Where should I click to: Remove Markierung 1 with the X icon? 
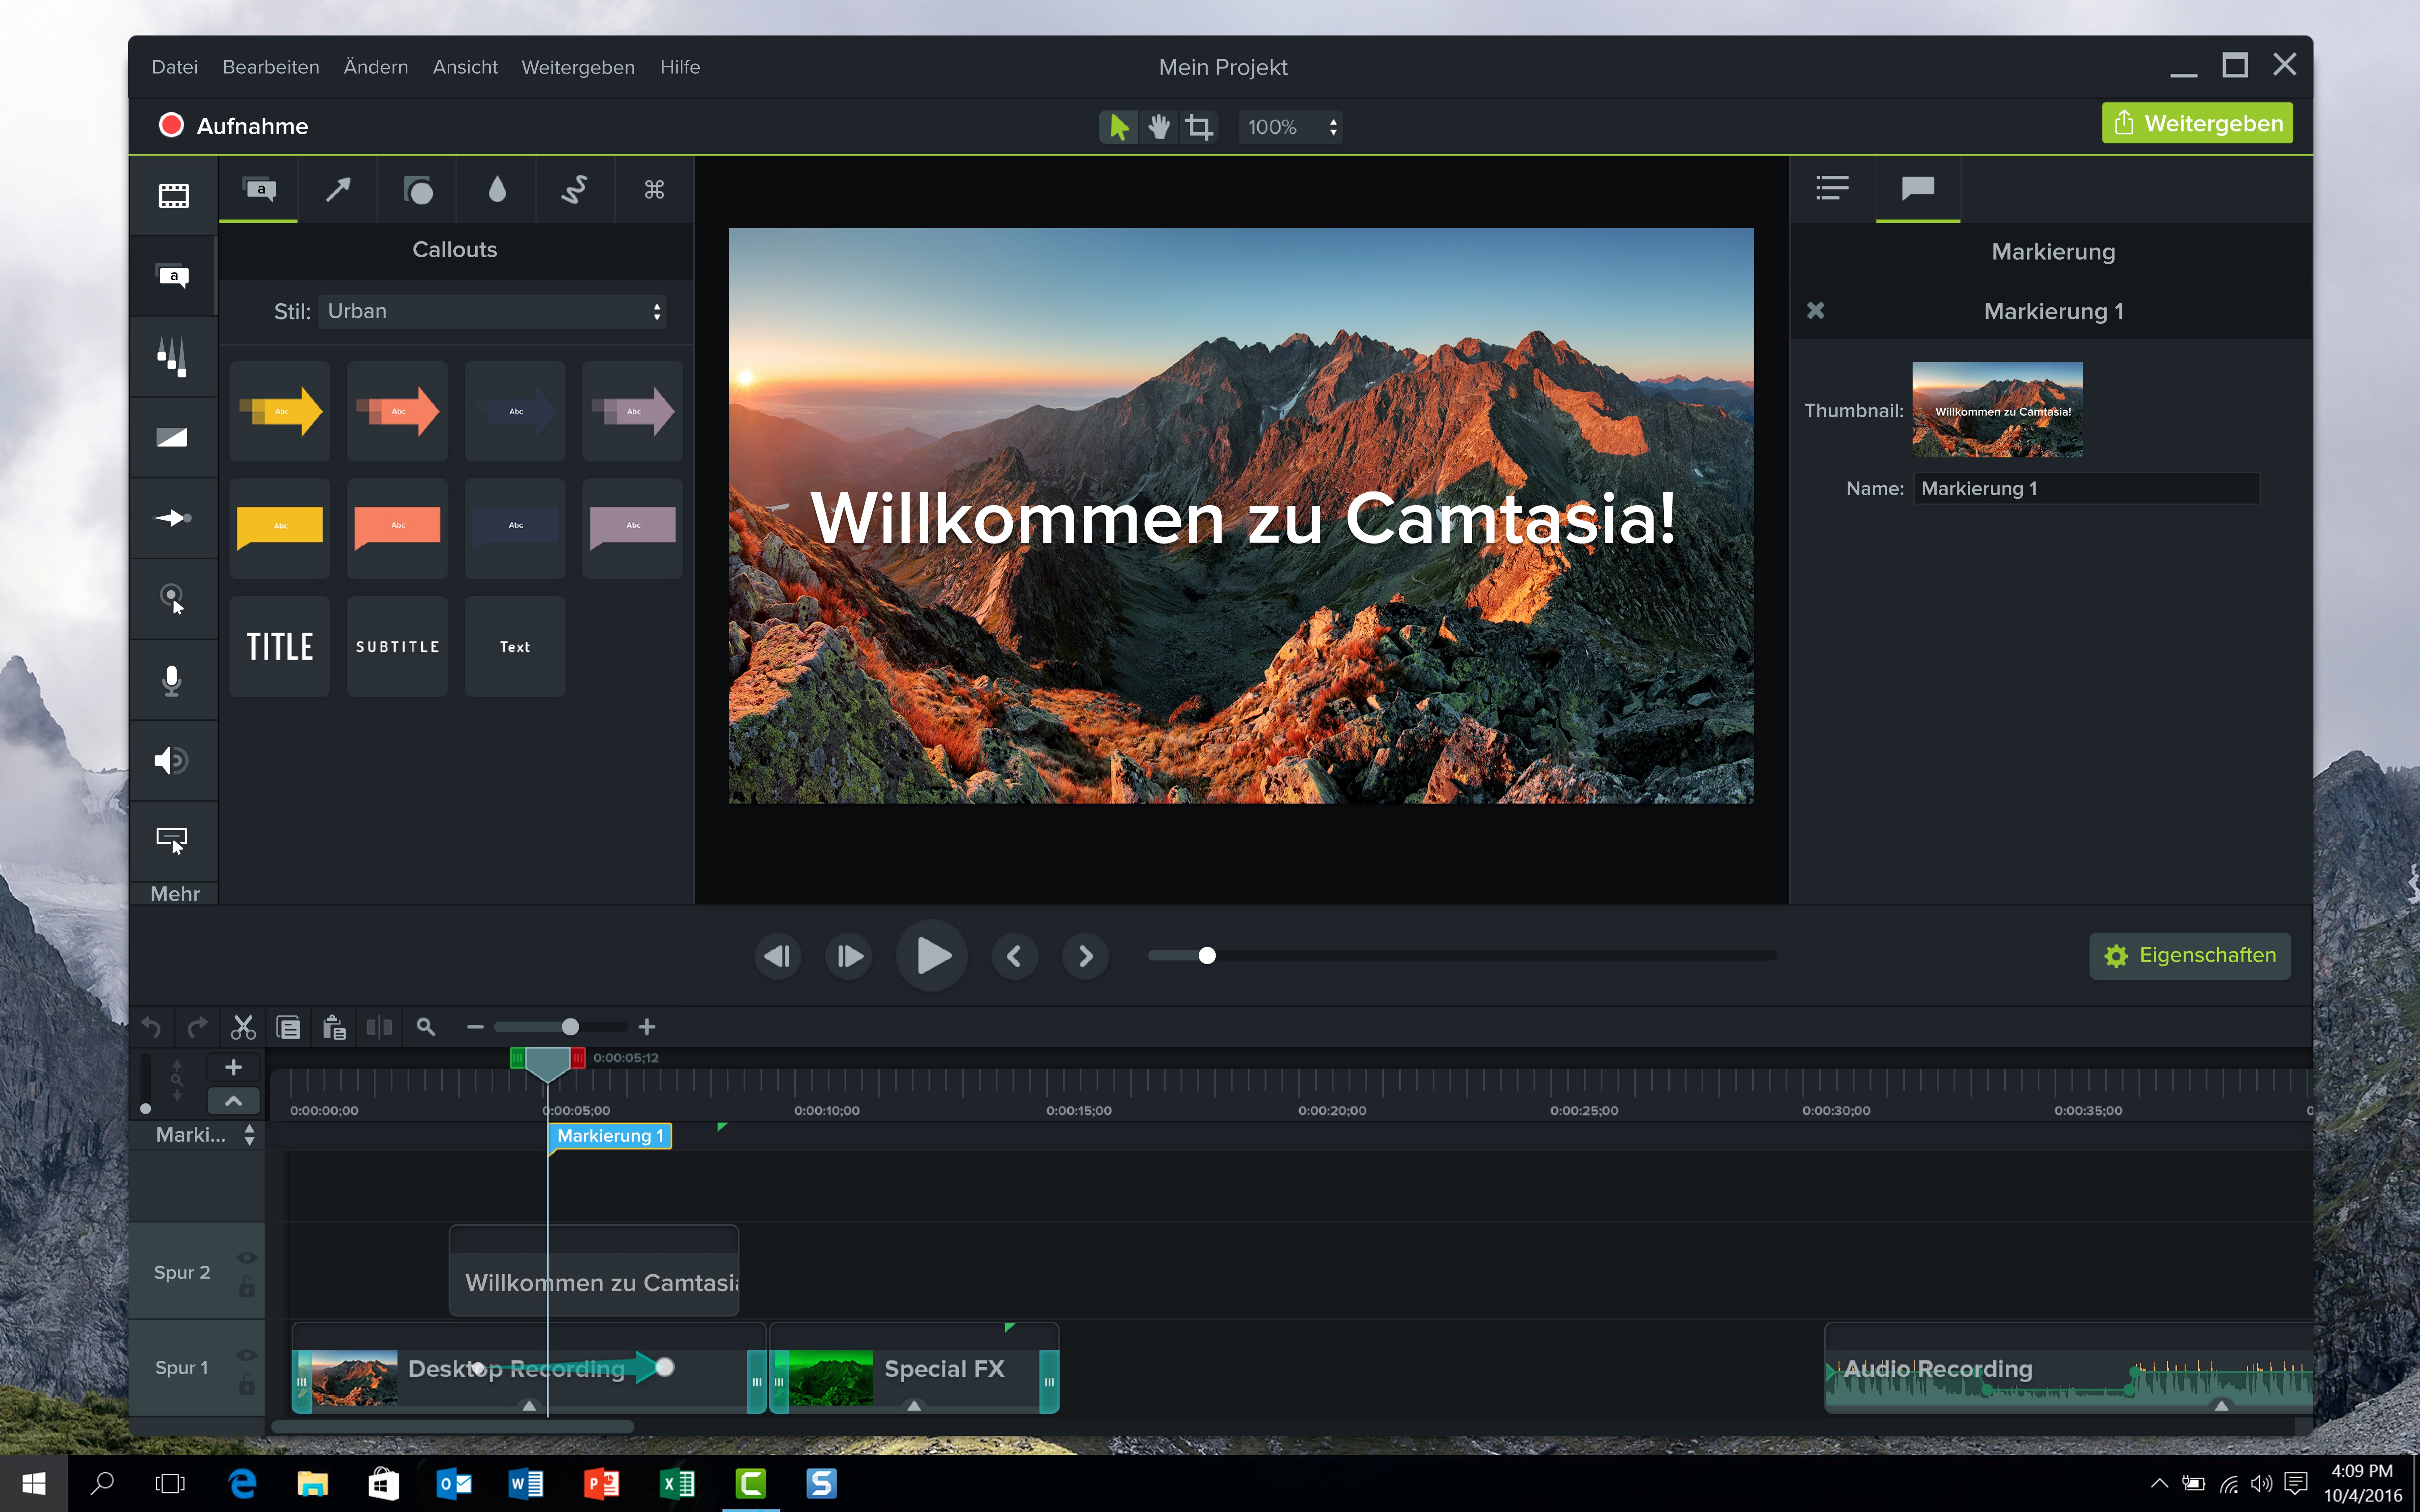point(1816,311)
